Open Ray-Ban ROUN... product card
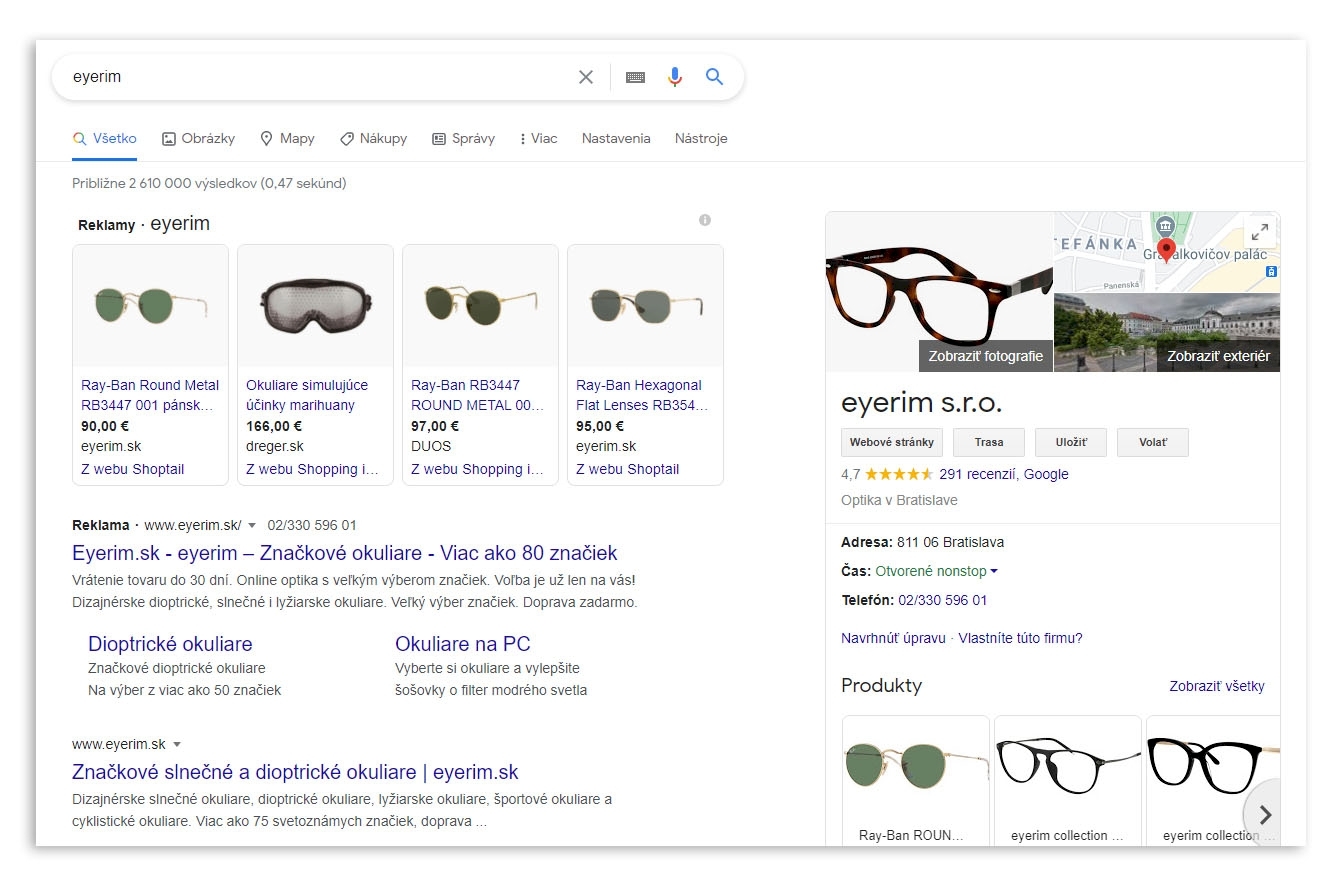Image resolution: width=1342 pixels, height=885 pixels. [916, 780]
